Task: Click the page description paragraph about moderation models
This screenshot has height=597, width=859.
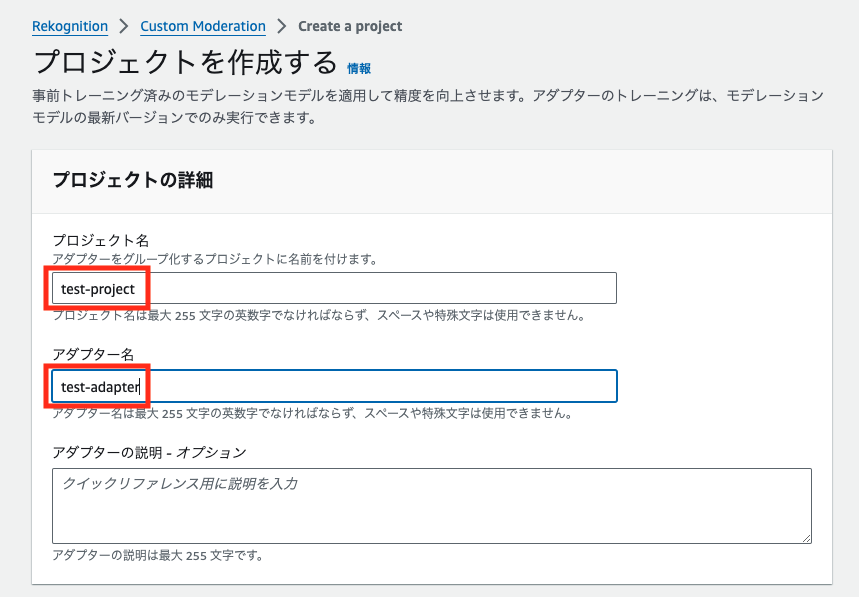Action: [428, 106]
